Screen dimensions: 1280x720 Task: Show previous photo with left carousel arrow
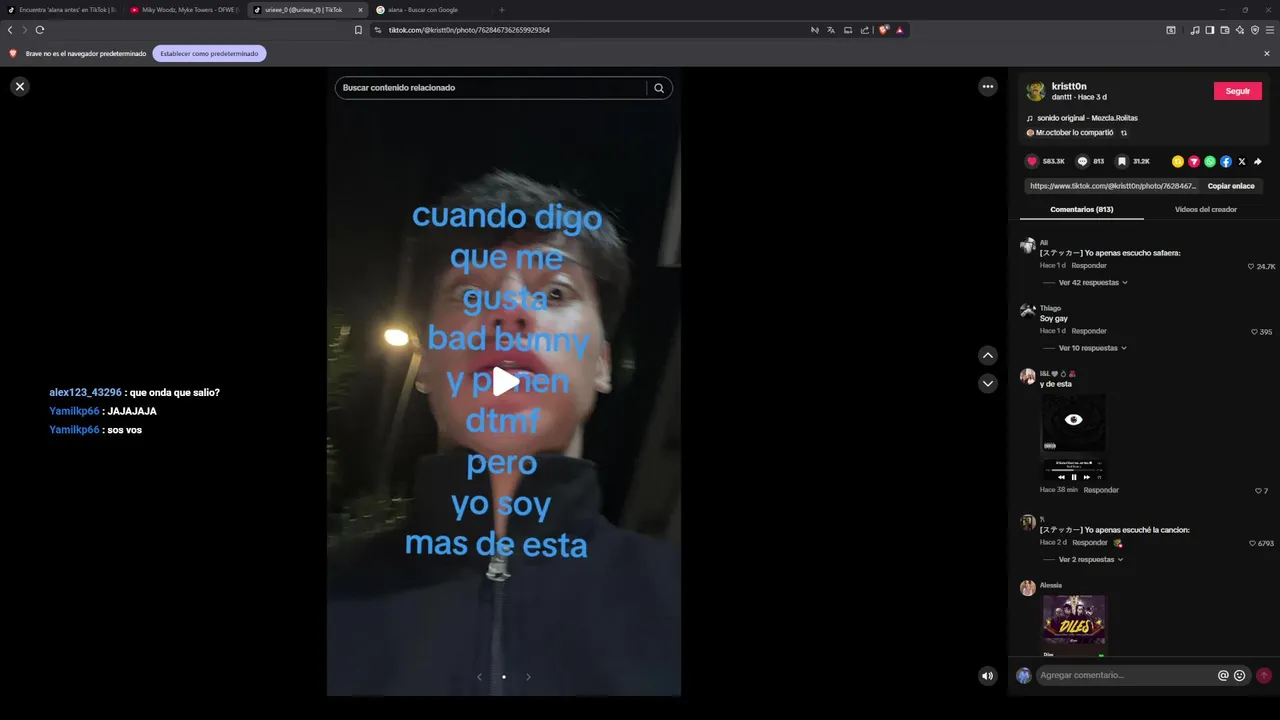coord(479,677)
